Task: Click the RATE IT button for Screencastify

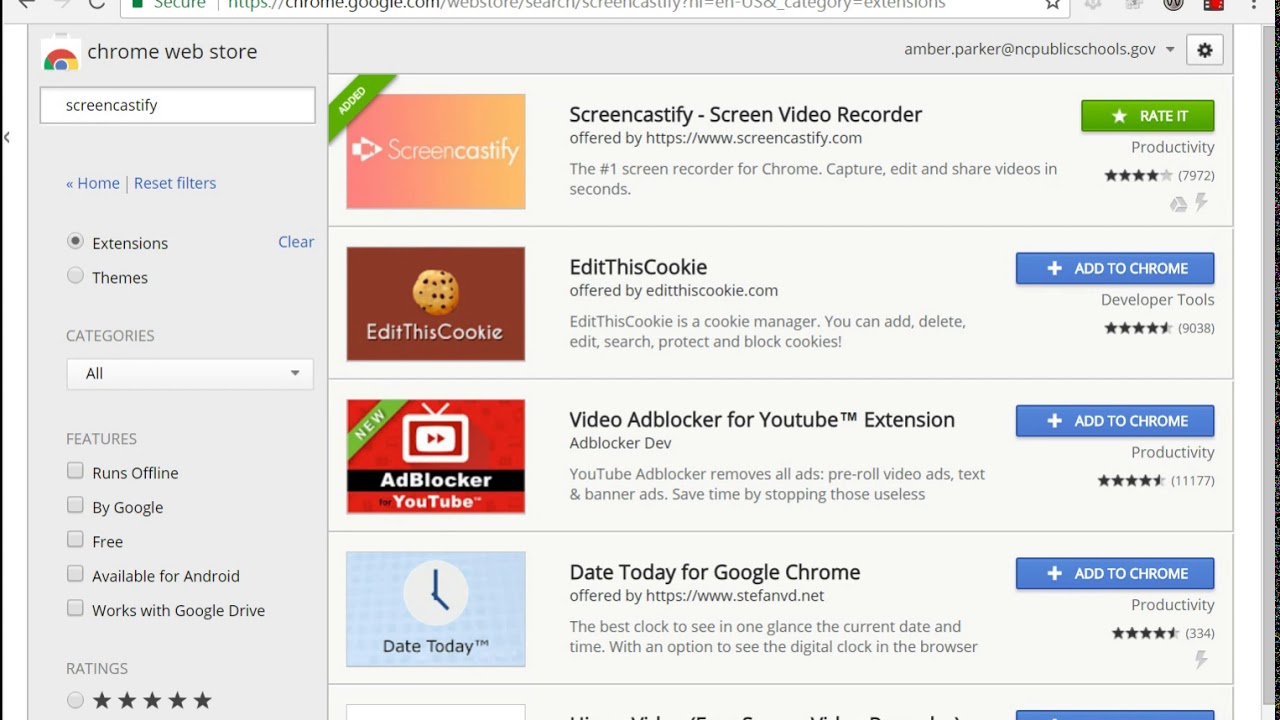Action: [x=1147, y=116]
